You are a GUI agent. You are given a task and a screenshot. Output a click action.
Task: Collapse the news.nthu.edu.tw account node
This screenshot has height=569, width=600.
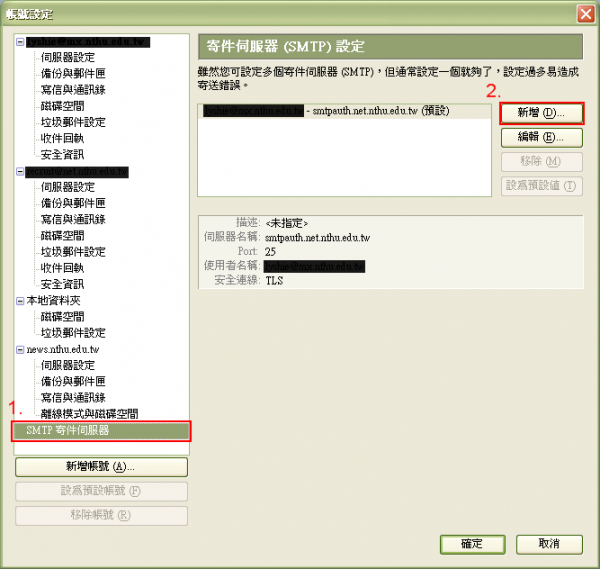(x=21, y=350)
